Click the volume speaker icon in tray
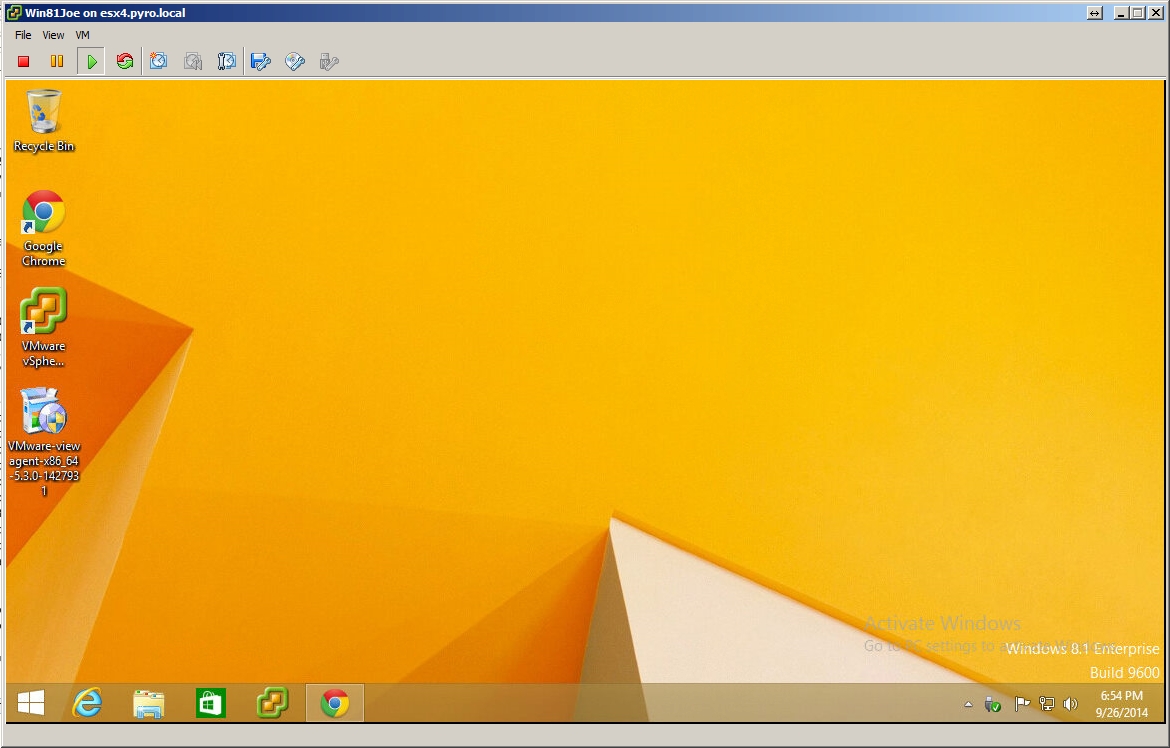The image size is (1170, 748). click(x=1070, y=704)
